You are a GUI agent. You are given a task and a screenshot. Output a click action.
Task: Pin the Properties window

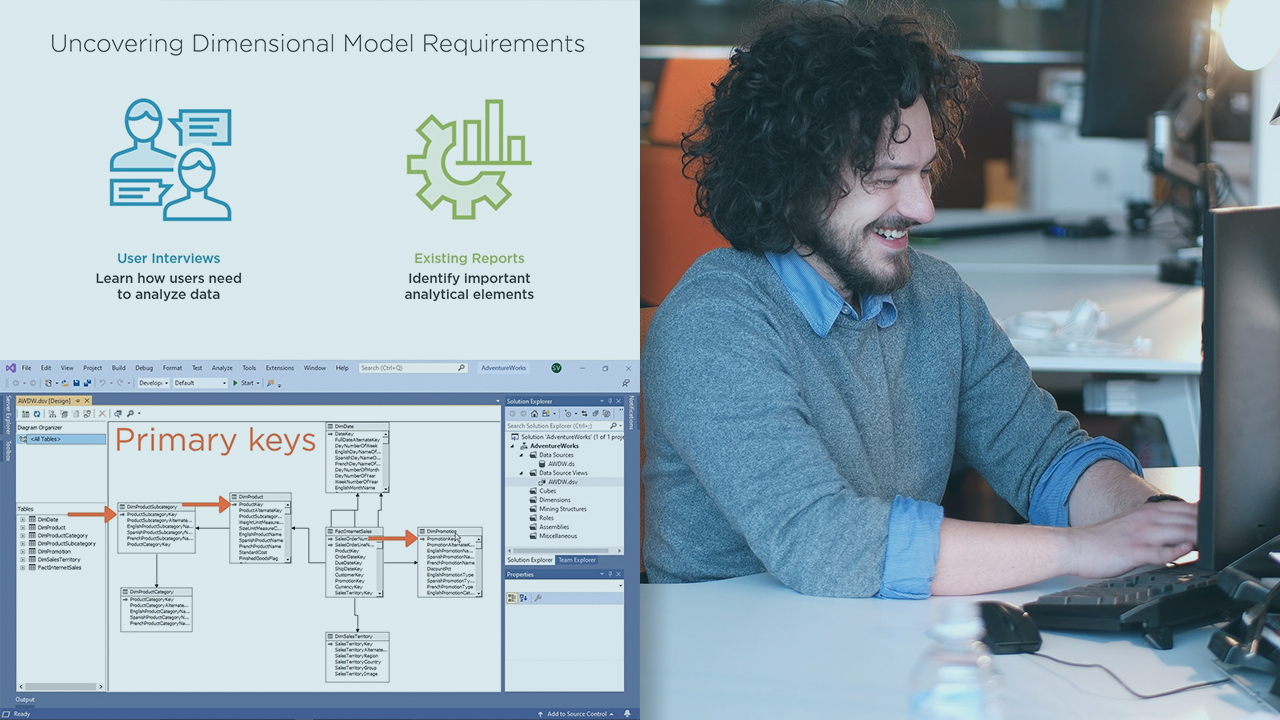click(x=610, y=572)
